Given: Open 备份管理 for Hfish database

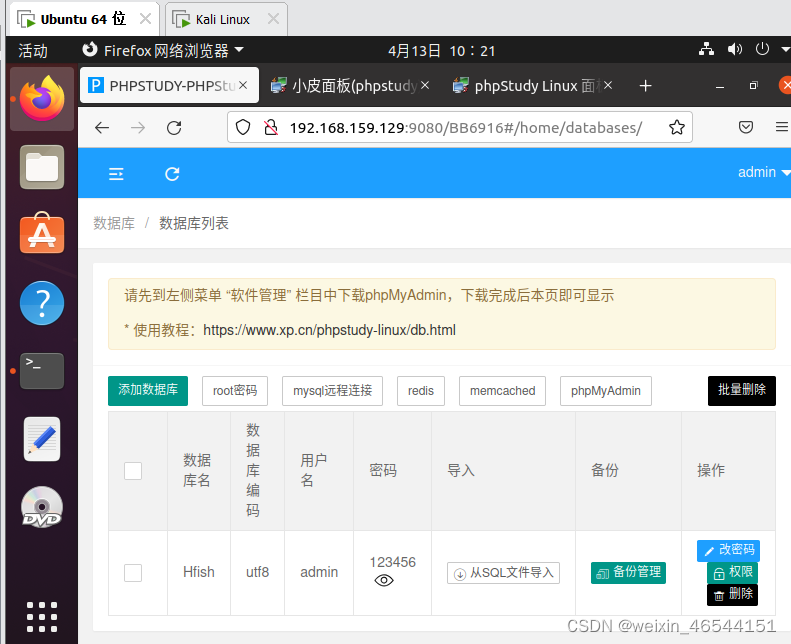Looking at the screenshot, I should [629, 572].
